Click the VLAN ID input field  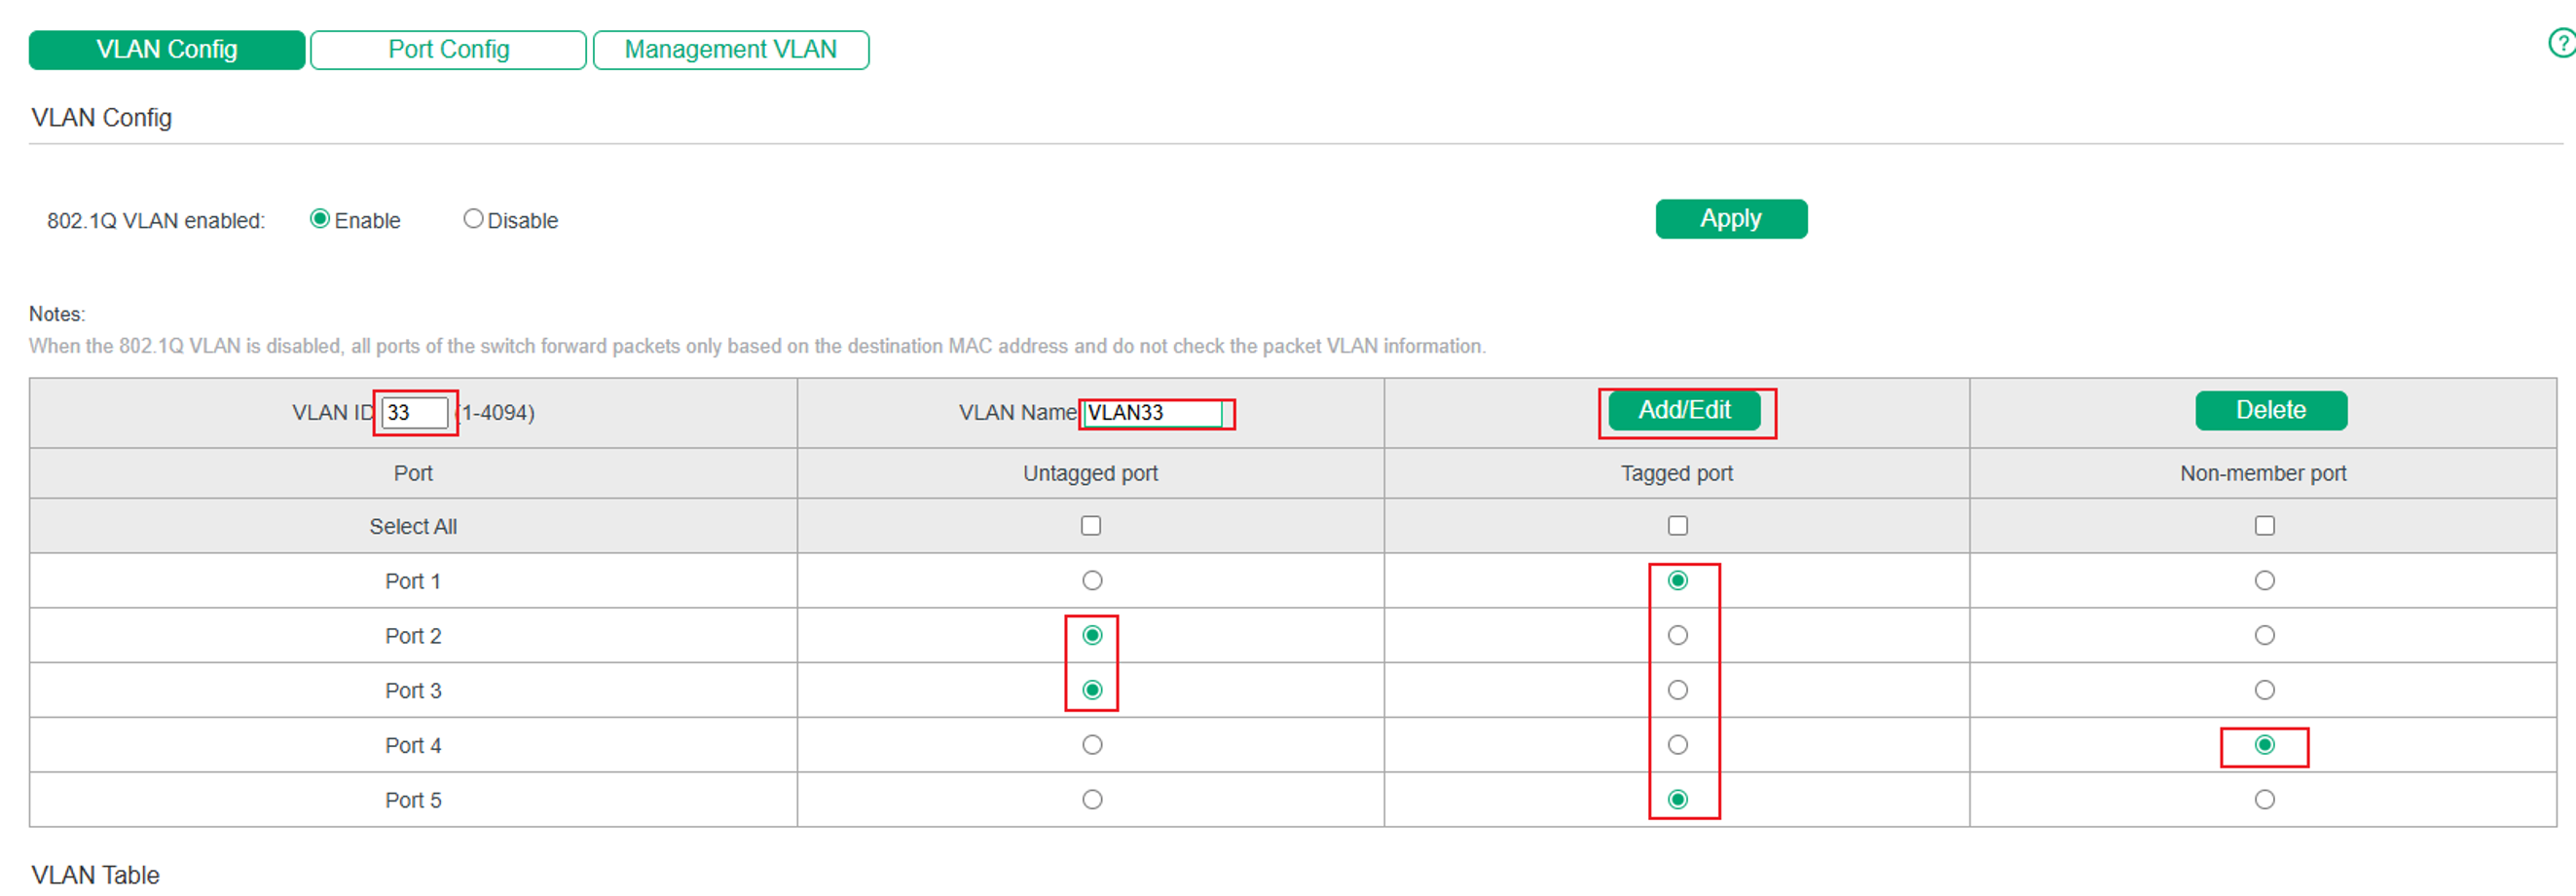coord(414,413)
